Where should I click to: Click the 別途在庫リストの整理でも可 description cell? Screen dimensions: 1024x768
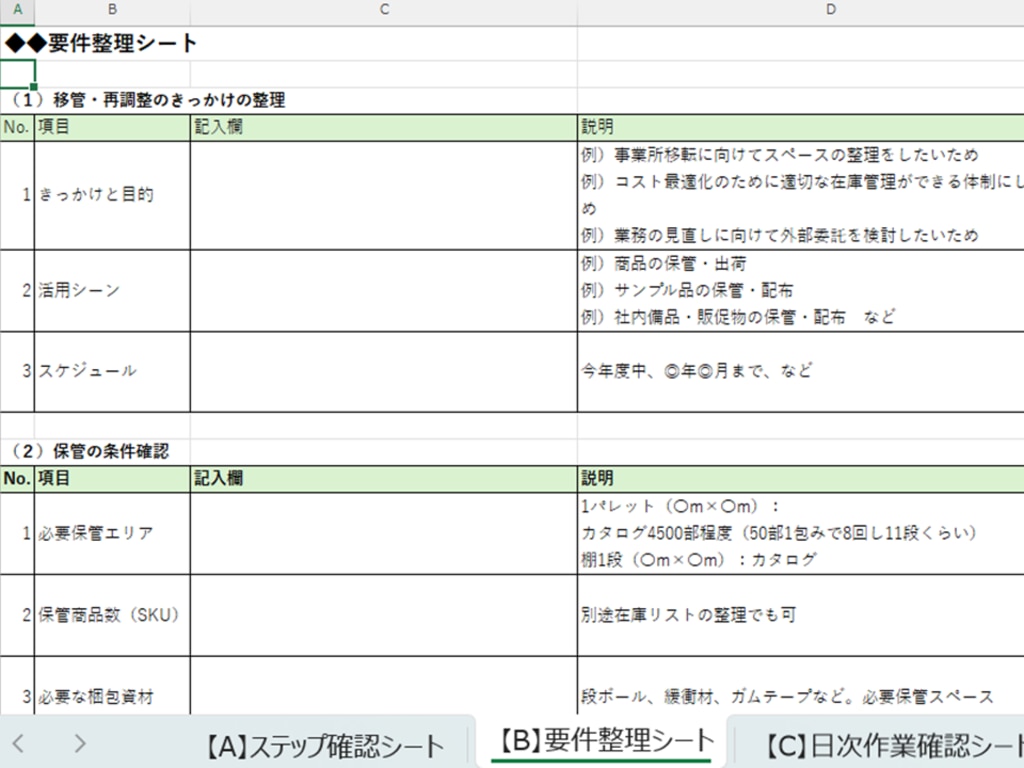800,615
